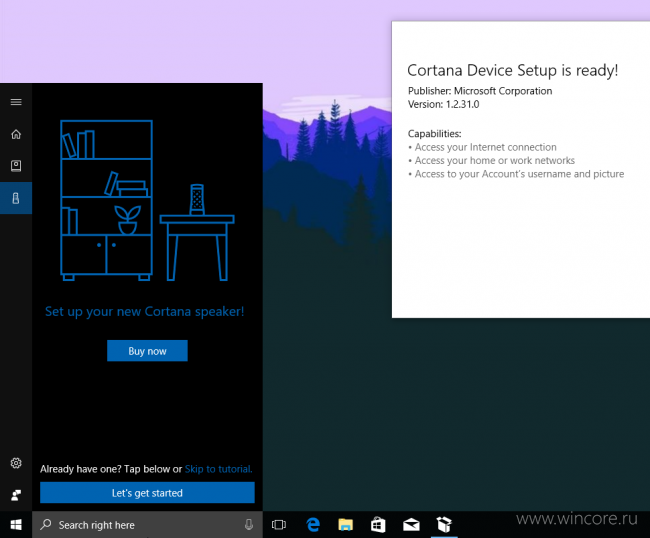Viewport: 650px width, 538px height.
Task: Click the Capabilities: label in installer
Action: coord(434,134)
